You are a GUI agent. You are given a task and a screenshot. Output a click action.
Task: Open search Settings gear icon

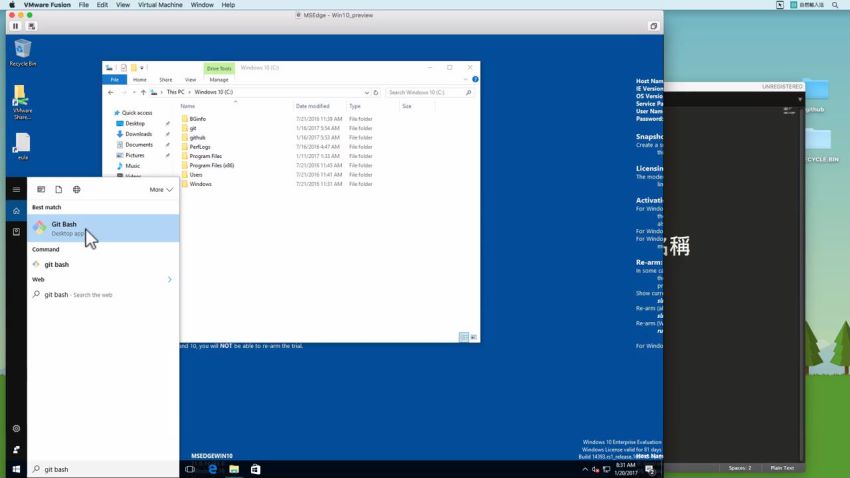16,429
